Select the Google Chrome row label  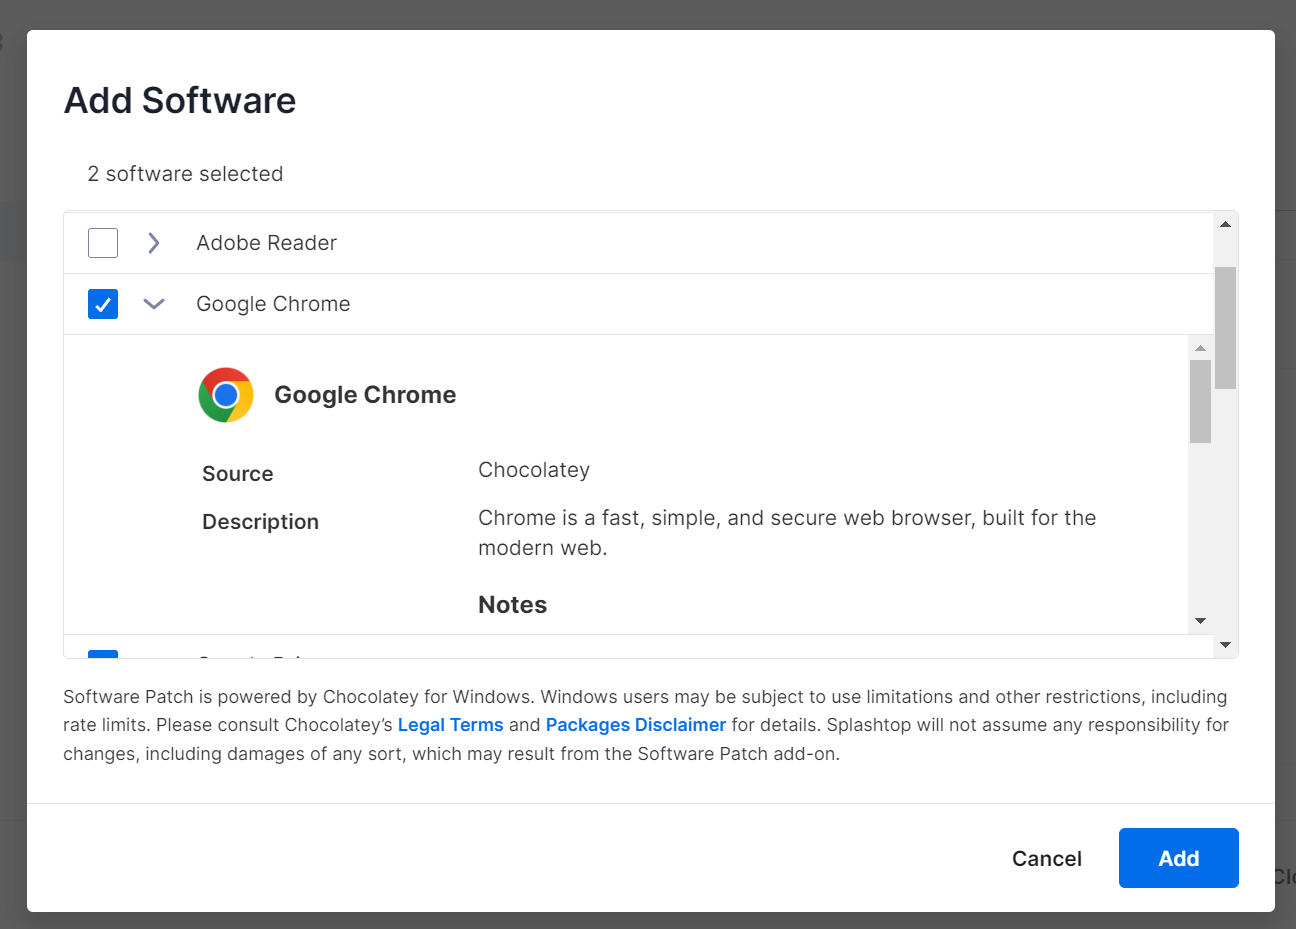pyautogui.click(x=273, y=304)
